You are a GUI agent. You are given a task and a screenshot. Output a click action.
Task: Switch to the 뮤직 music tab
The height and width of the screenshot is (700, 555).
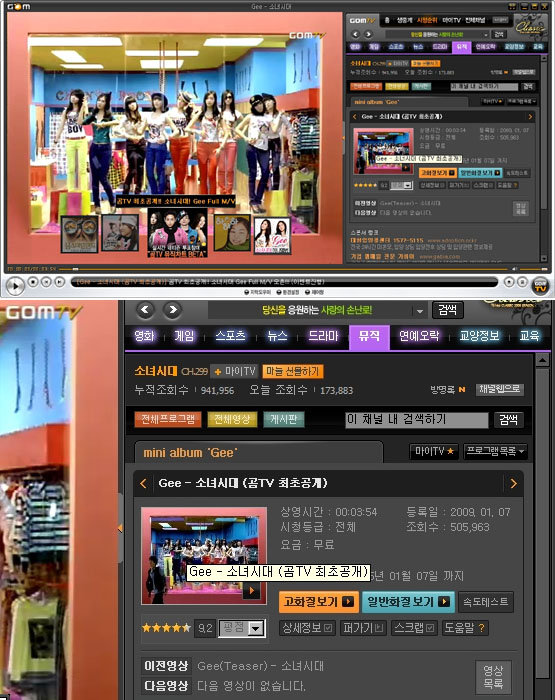(x=369, y=336)
